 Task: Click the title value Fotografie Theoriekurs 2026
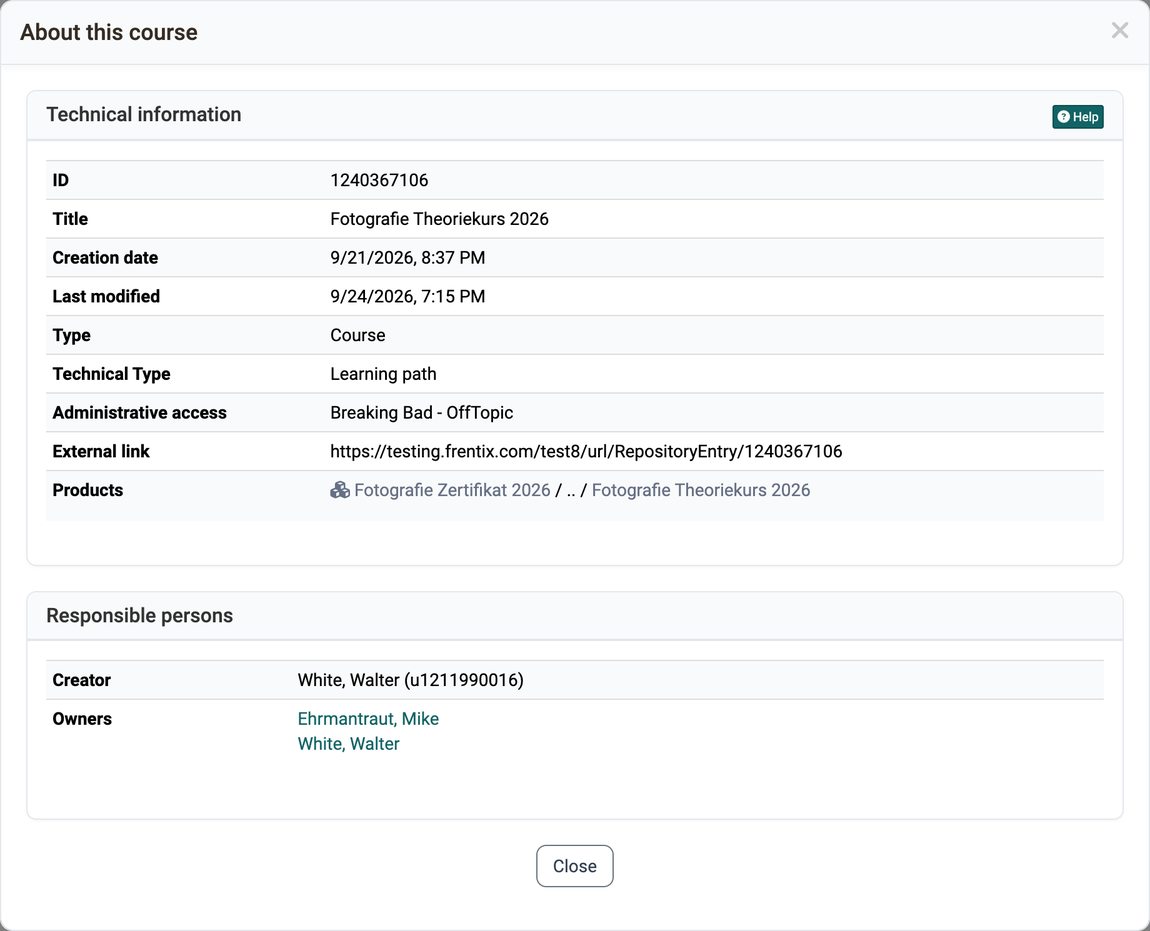(439, 219)
